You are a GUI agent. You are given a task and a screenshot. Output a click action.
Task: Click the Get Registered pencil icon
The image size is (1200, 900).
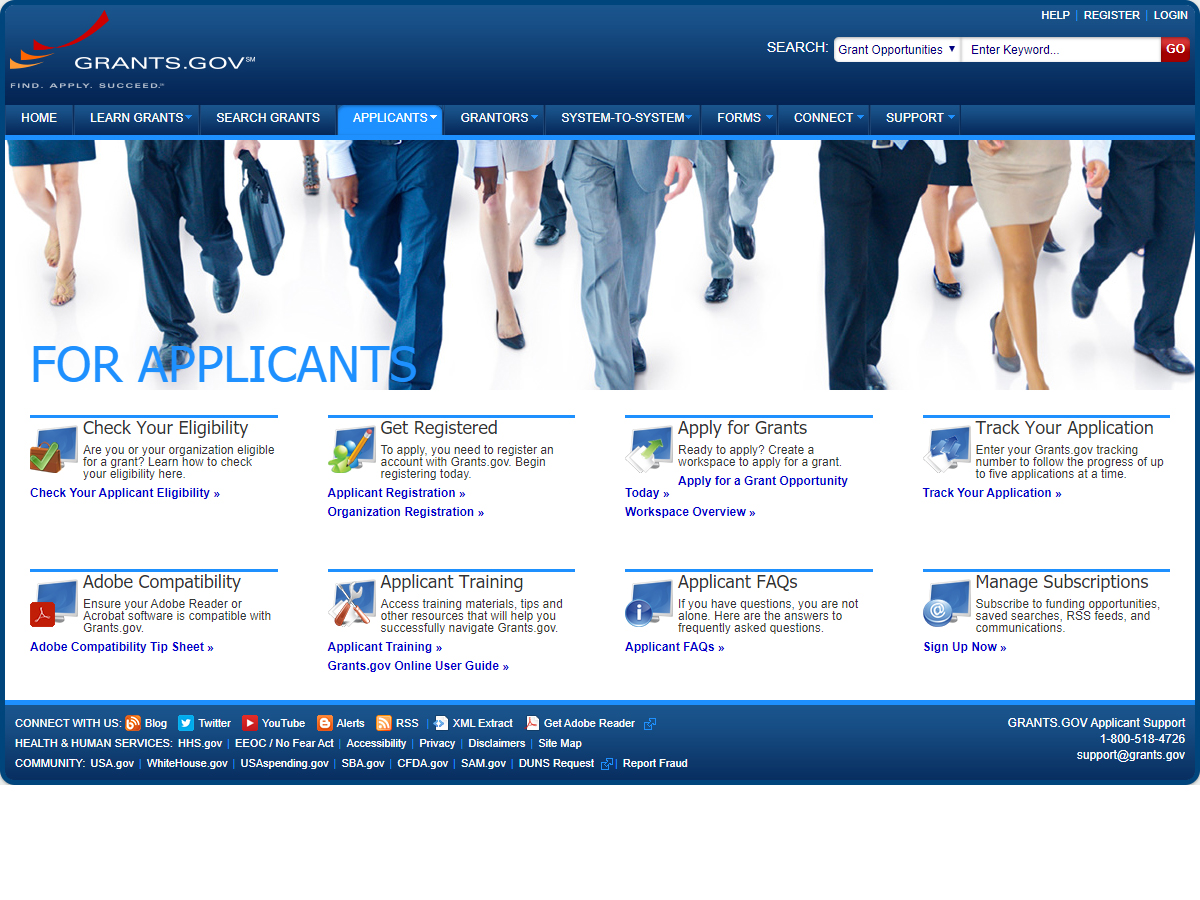[x=351, y=450]
